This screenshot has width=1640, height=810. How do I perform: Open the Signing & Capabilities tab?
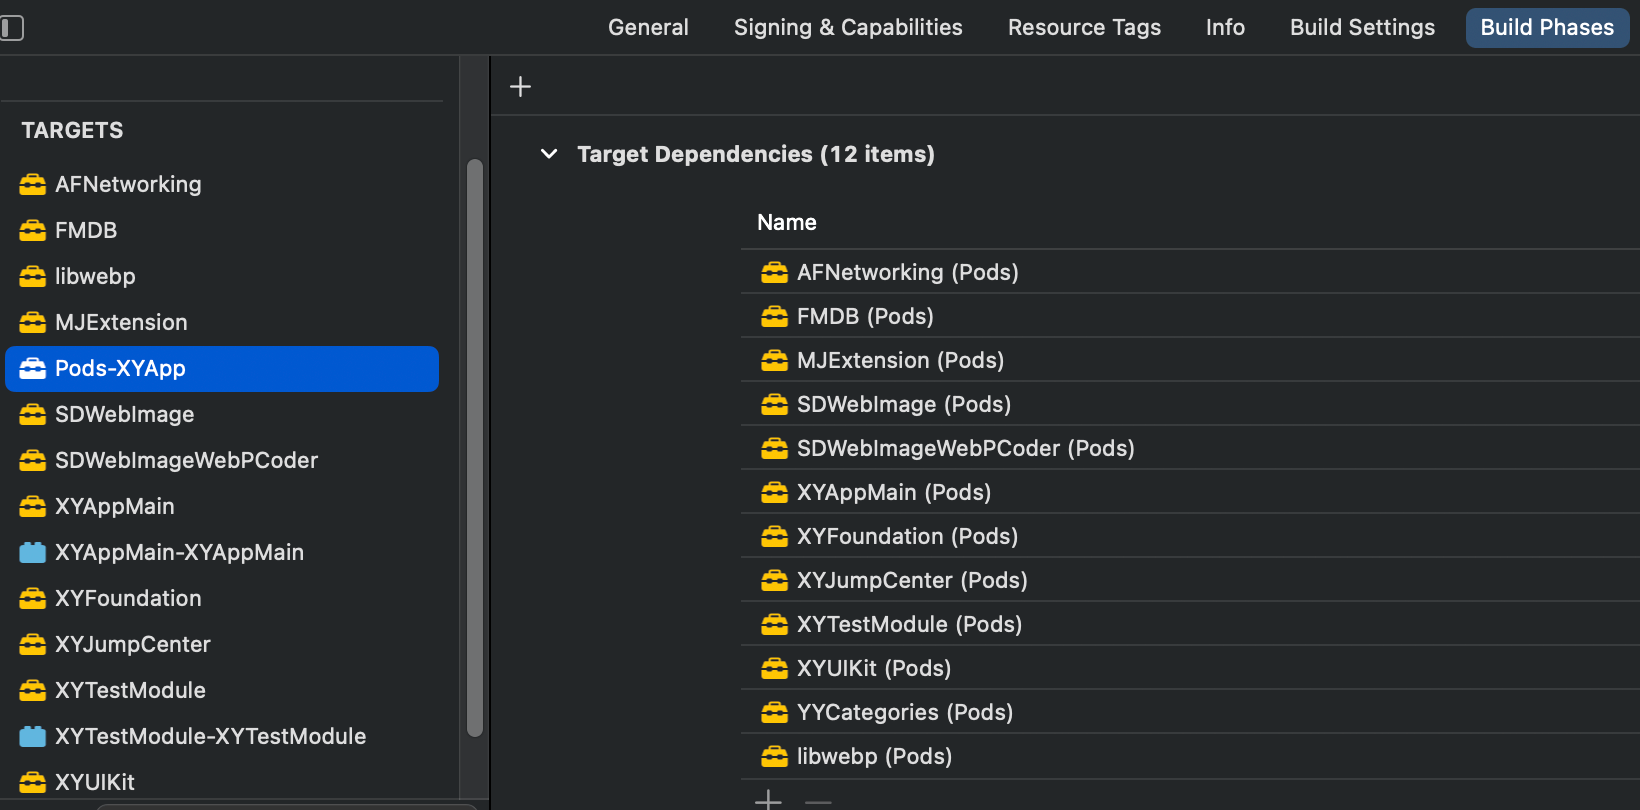(848, 28)
